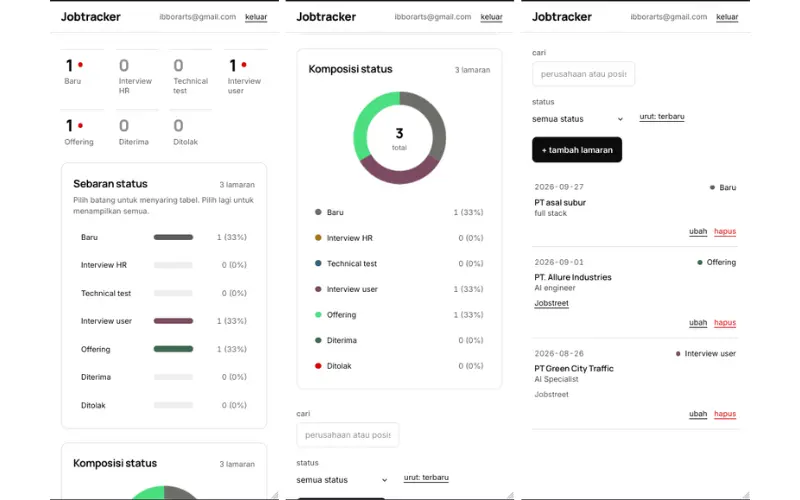Focus the cari field above tambah lamaran

tap(583, 74)
